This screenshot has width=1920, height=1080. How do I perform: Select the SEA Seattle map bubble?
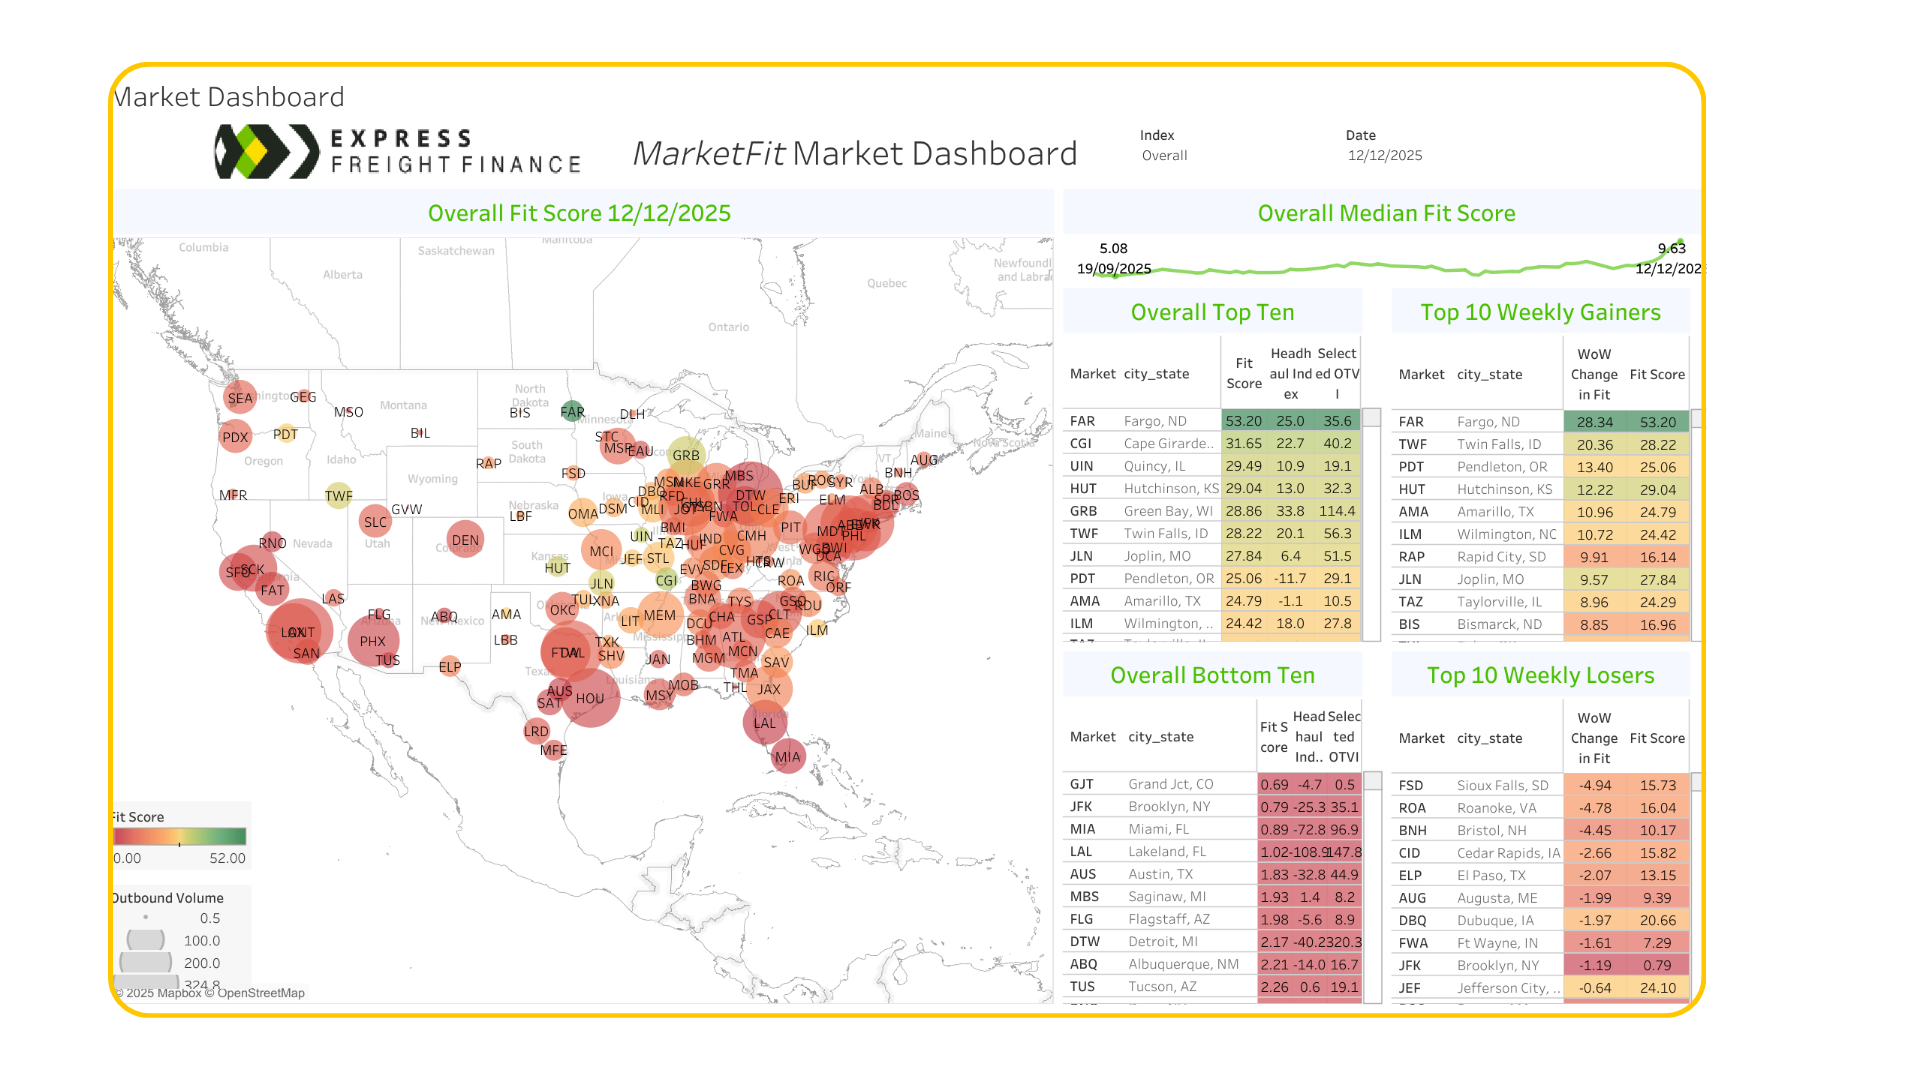tap(240, 398)
